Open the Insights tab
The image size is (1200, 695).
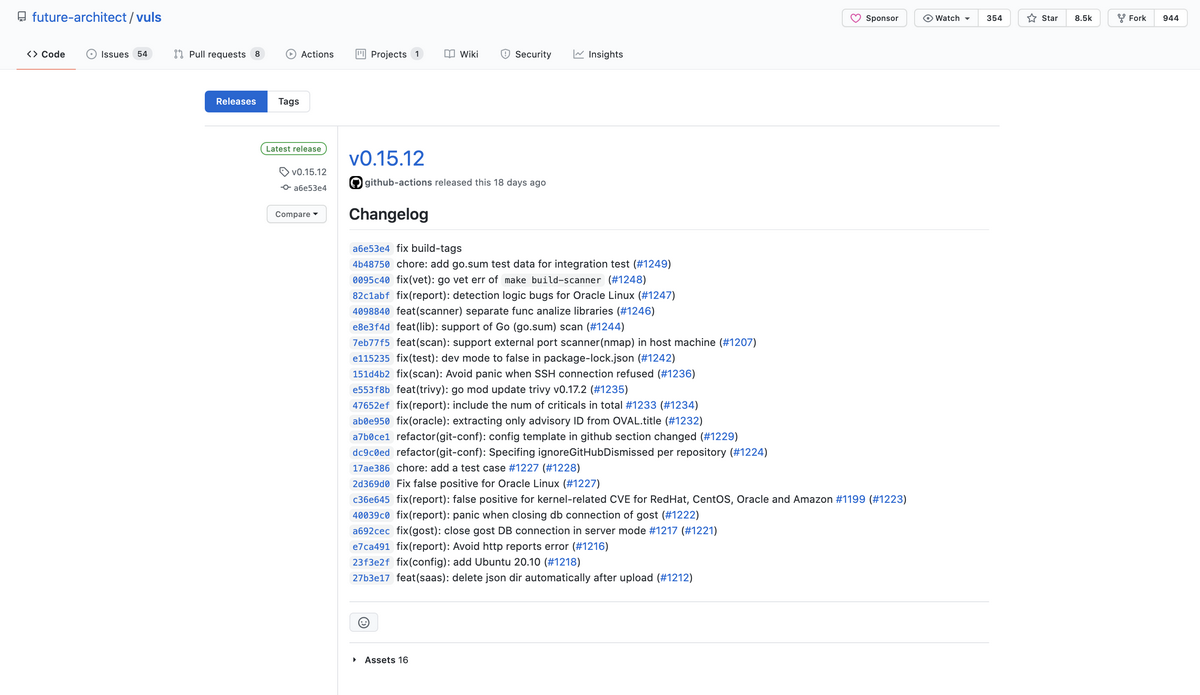click(x=598, y=54)
